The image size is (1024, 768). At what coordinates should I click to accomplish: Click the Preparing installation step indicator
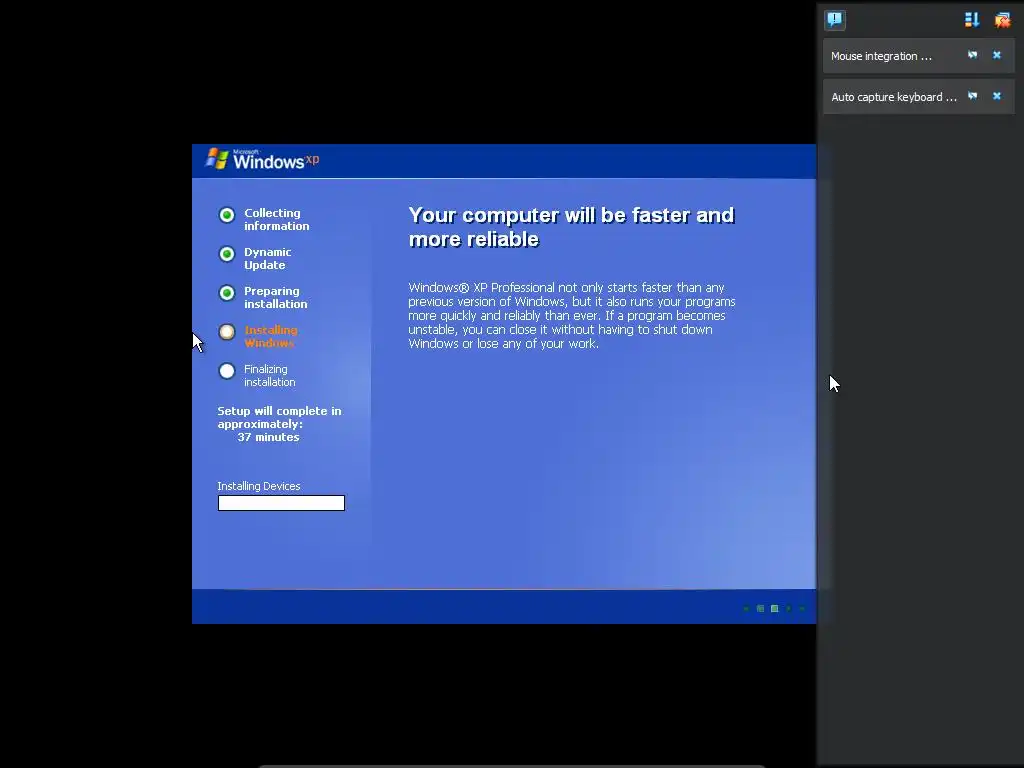[x=227, y=293]
